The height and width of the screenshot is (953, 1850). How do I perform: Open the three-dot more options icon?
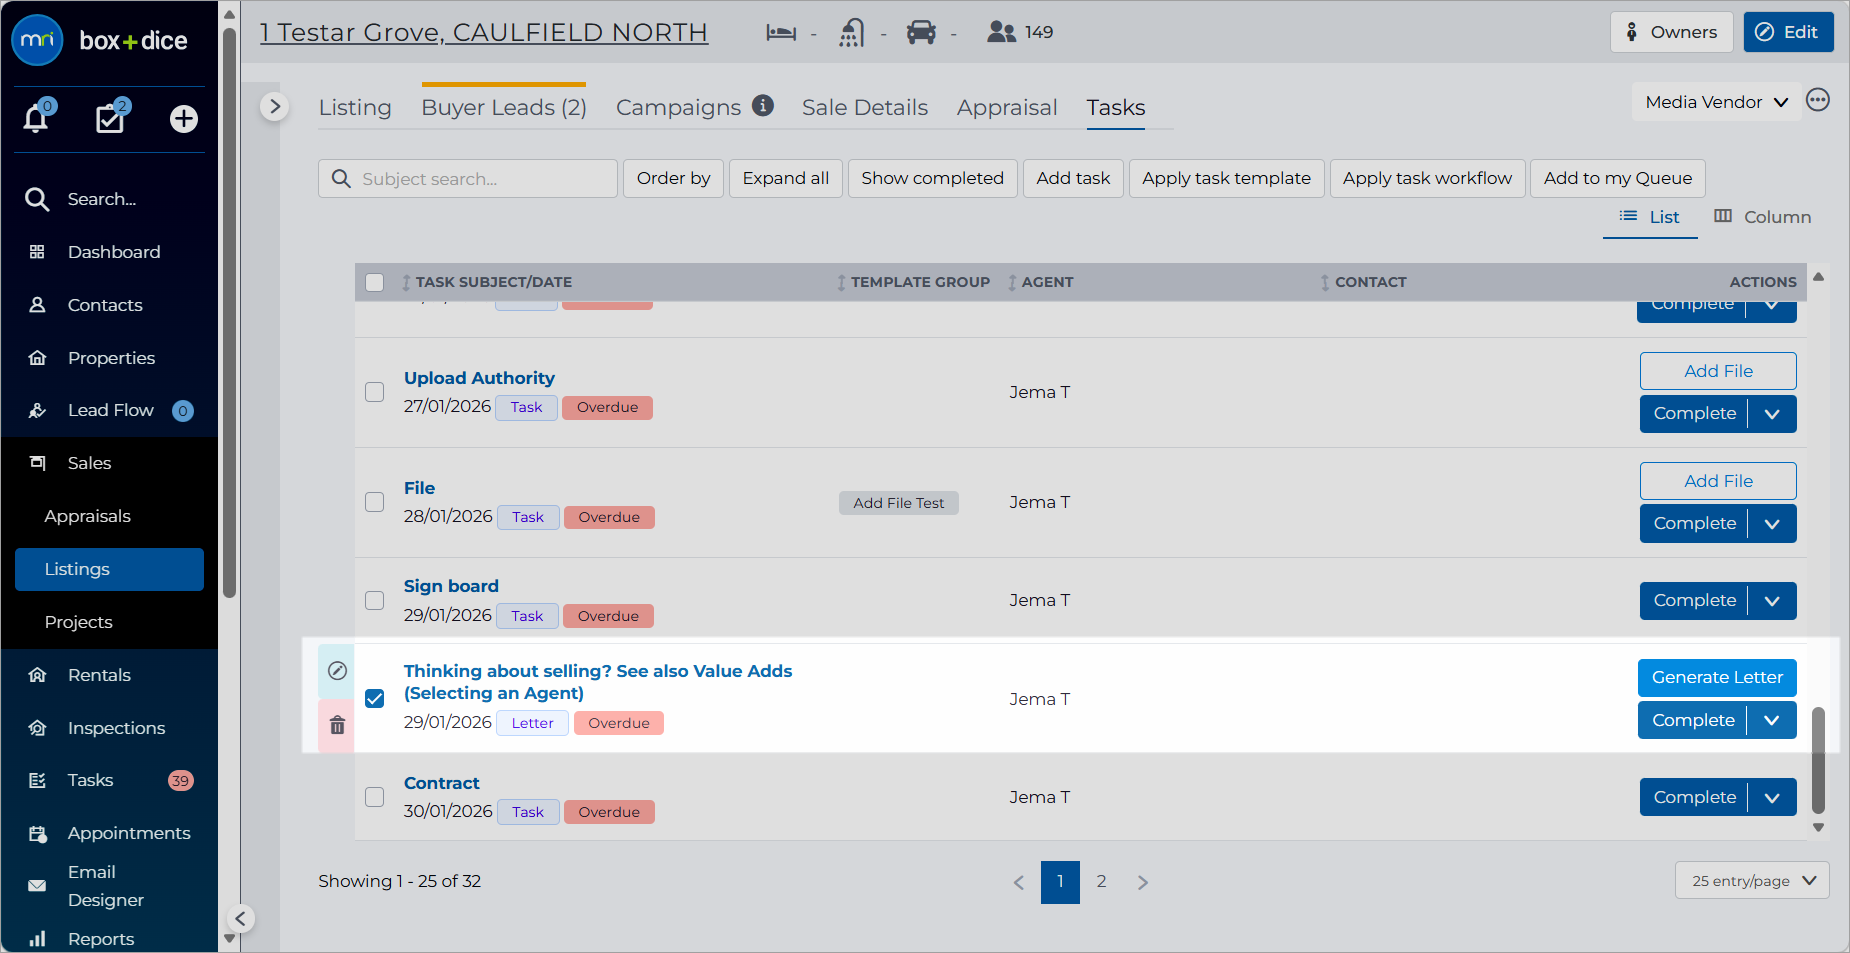click(x=1818, y=100)
